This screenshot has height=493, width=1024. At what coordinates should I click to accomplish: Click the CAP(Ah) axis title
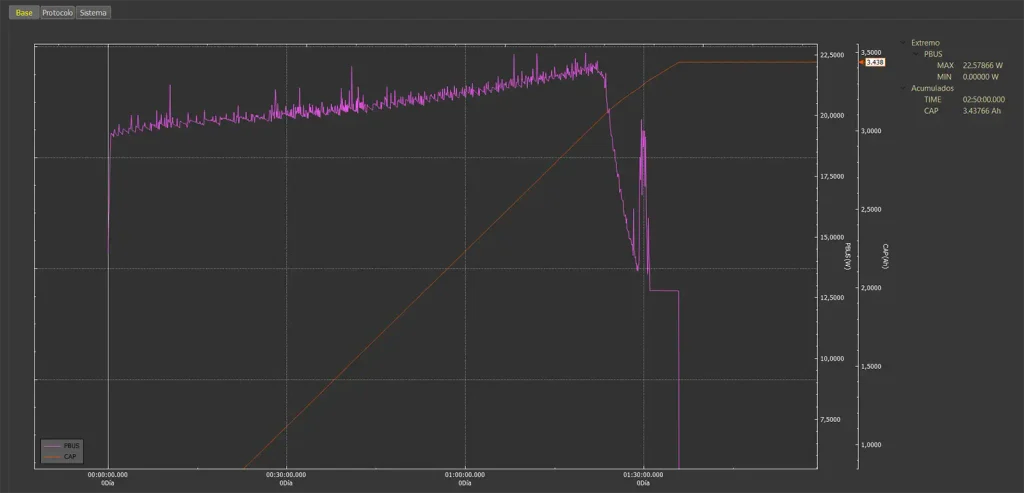coord(885,257)
